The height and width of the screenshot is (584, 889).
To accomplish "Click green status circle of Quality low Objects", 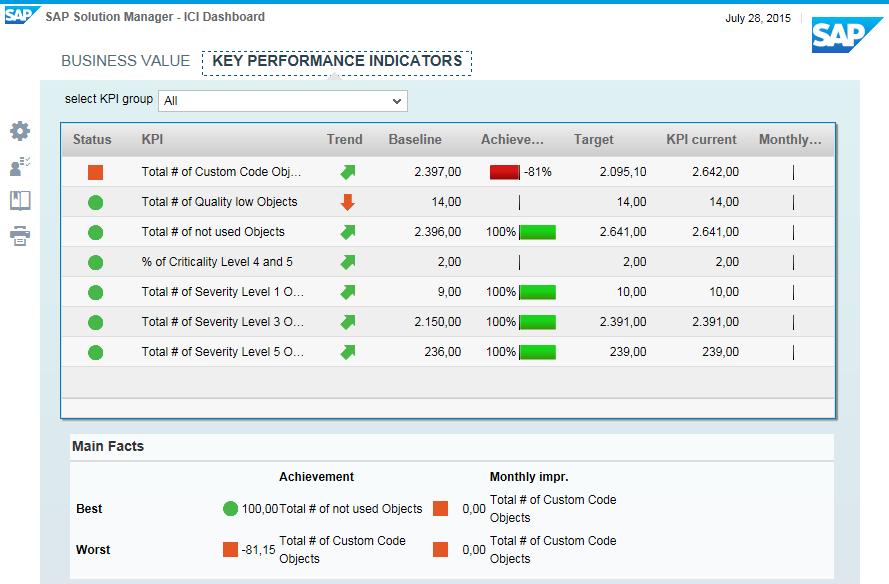I will pyautogui.click(x=95, y=202).
